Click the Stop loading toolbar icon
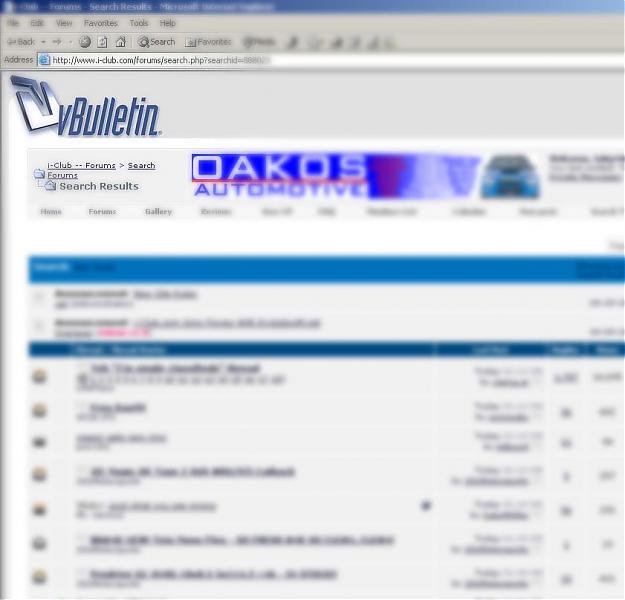Screen dimensions: 625x600 (x=85, y=42)
